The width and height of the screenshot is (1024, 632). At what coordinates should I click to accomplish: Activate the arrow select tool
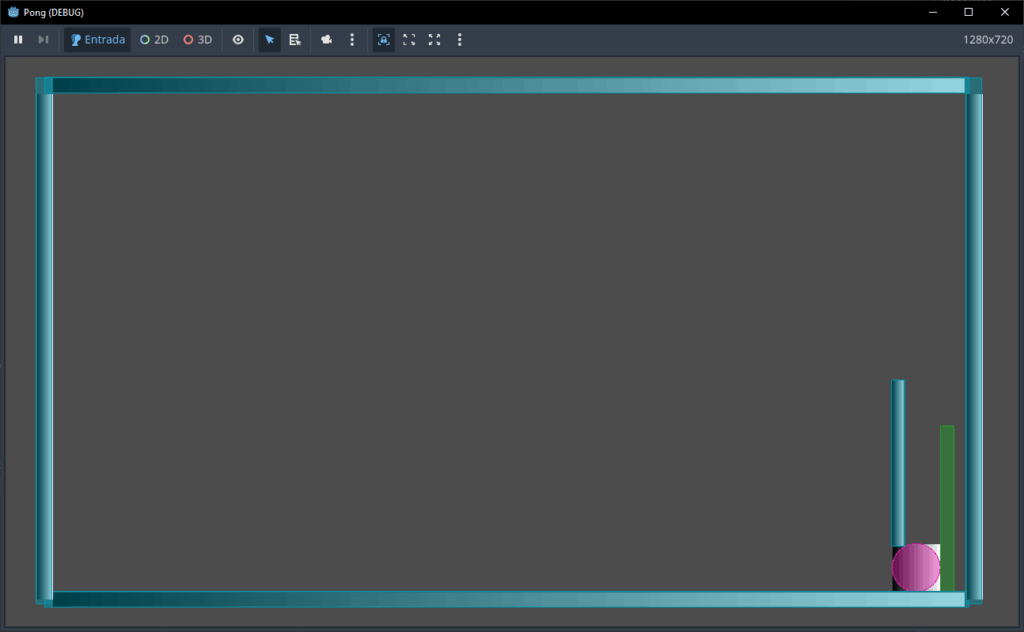[x=270, y=40]
